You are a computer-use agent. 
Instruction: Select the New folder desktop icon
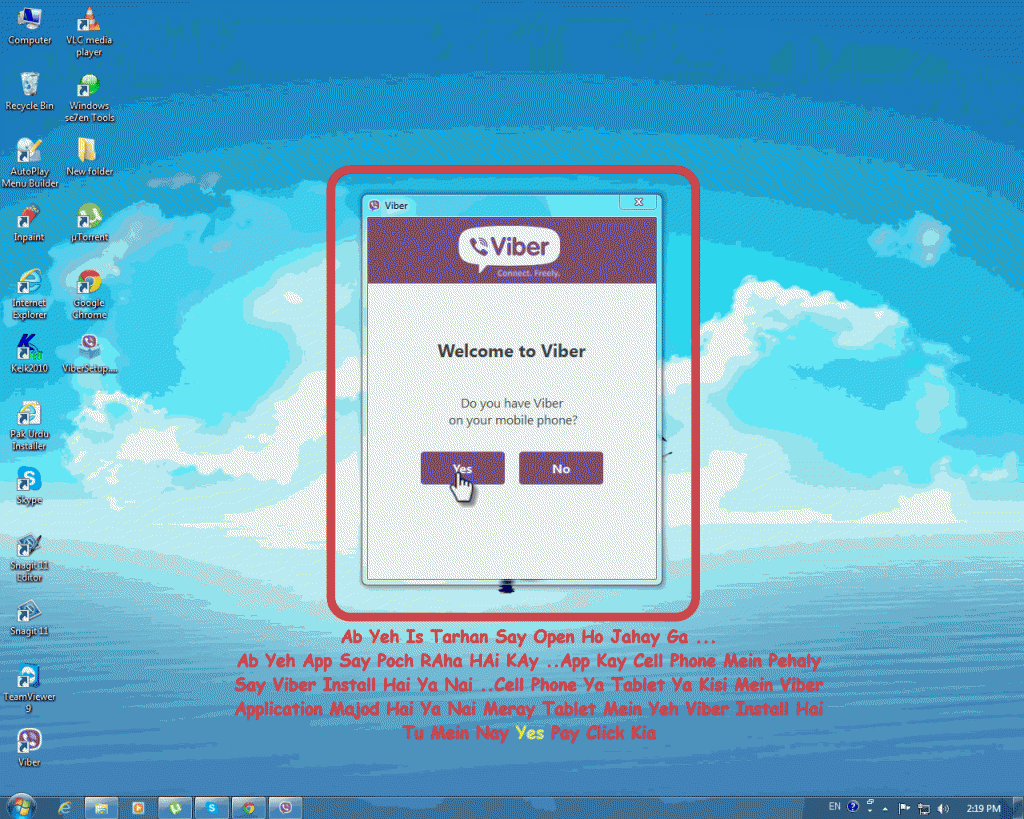pos(89,157)
